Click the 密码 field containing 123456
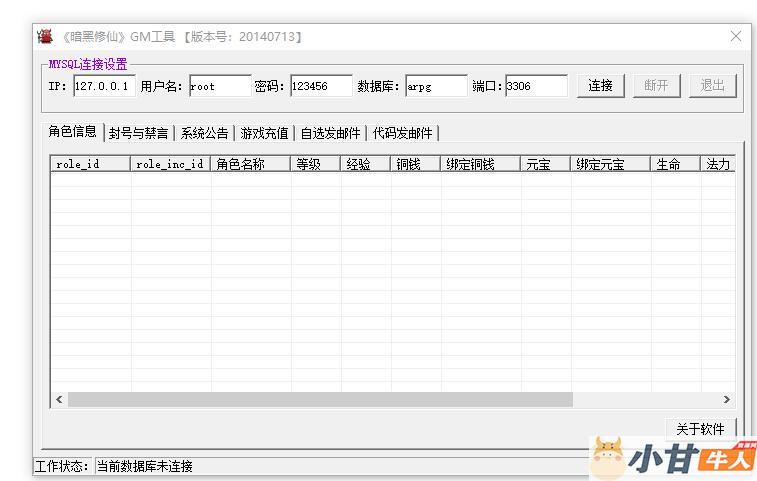 pyautogui.click(x=320, y=86)
